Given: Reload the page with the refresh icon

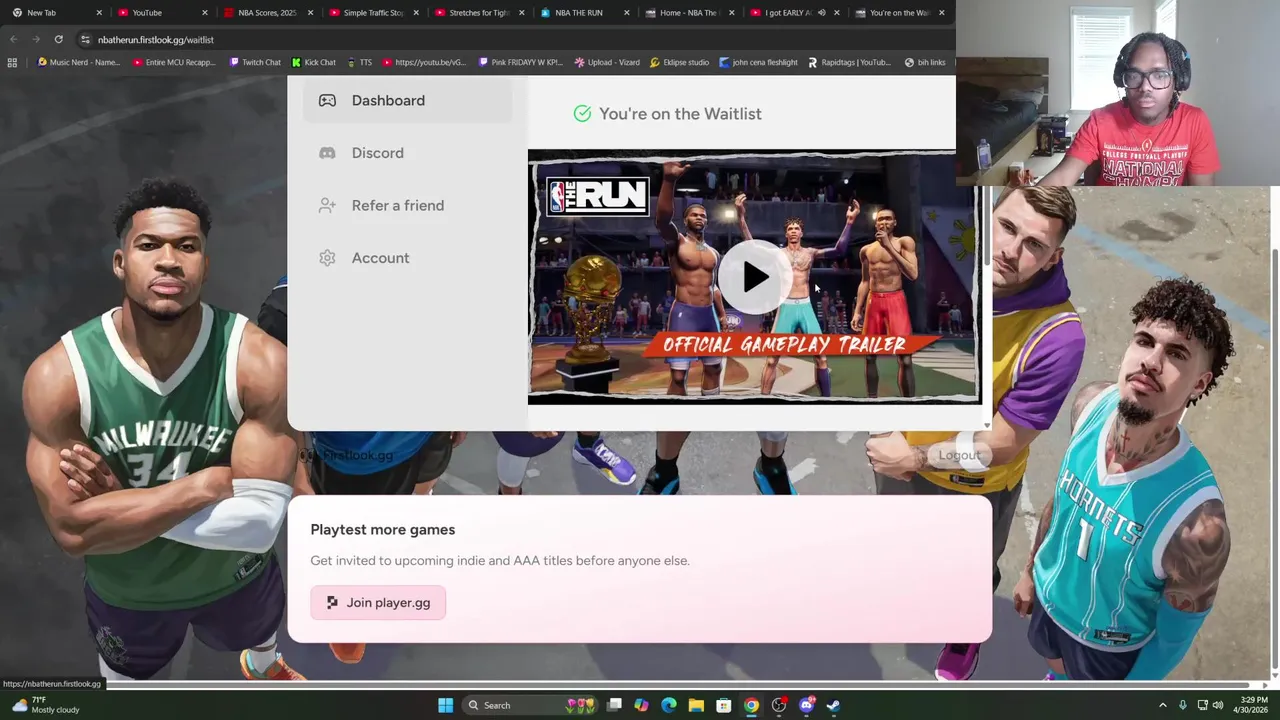Looking at the screenshot, I should (58, 39).
